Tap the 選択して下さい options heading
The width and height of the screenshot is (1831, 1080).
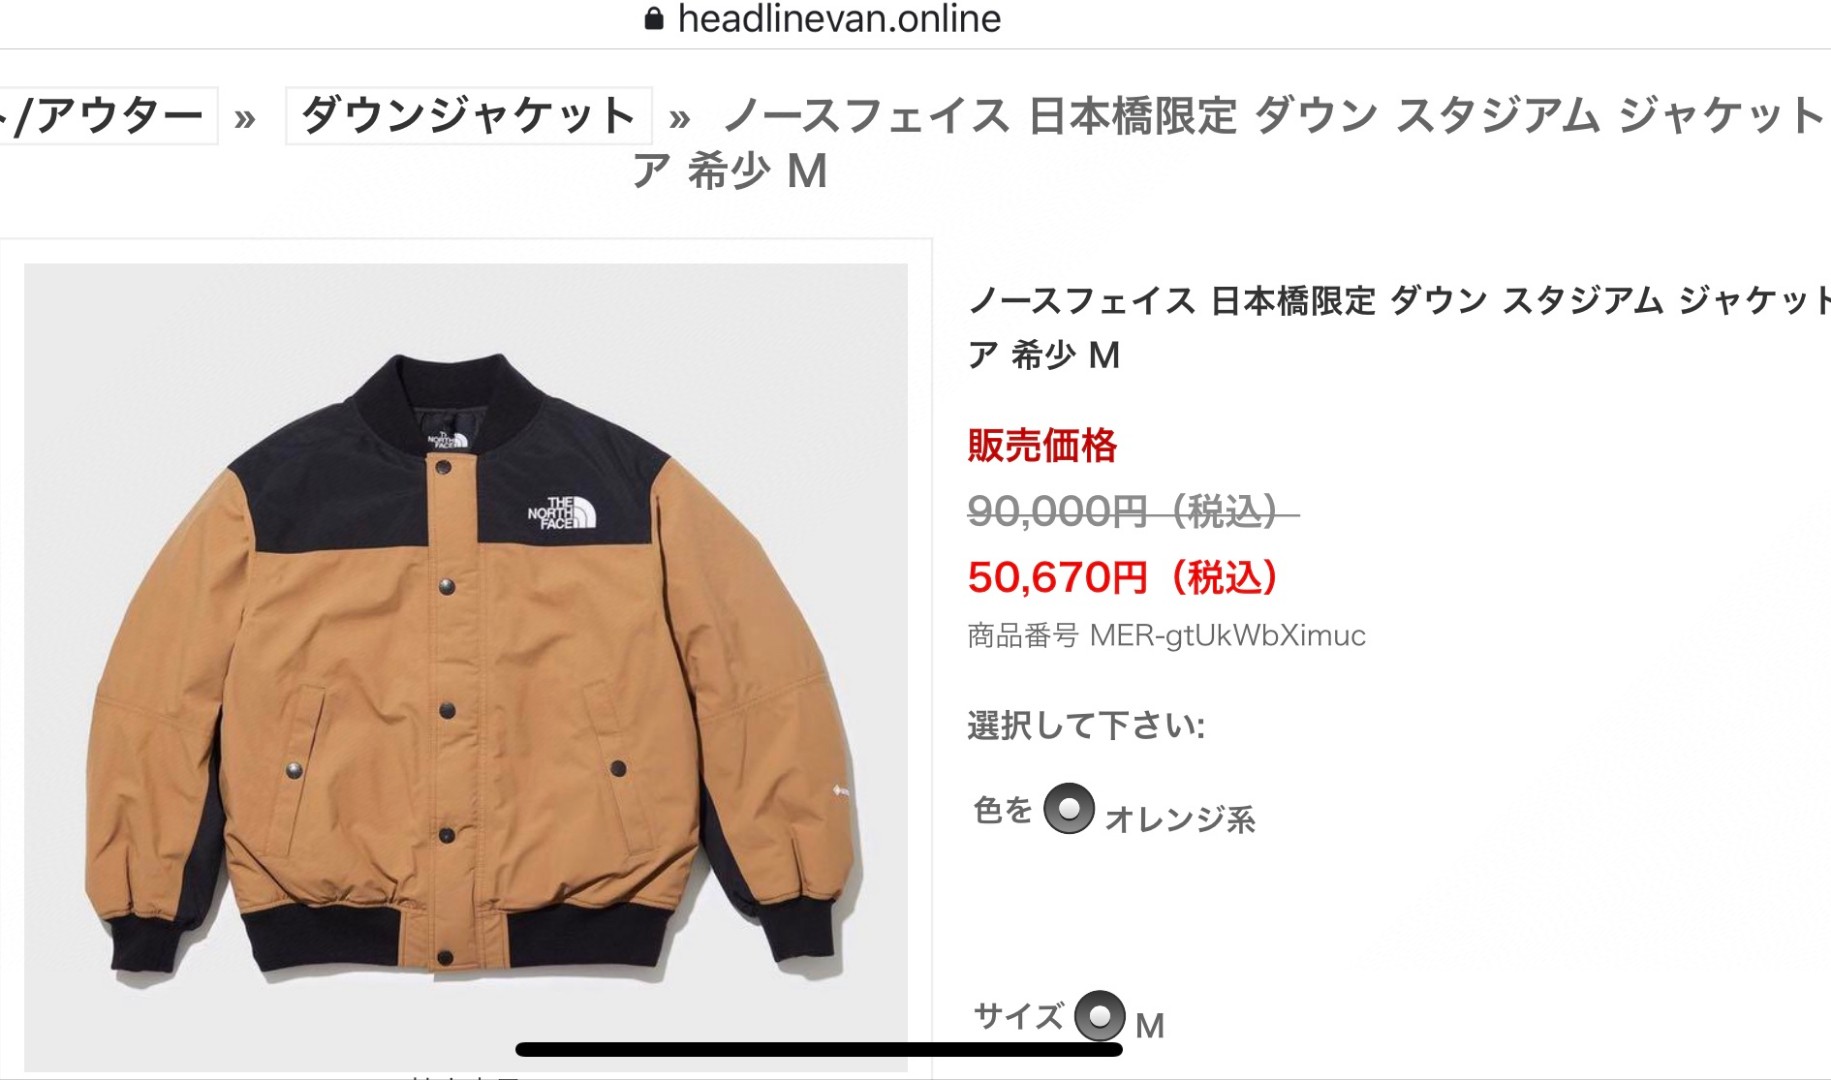[x=1086, y=725]
